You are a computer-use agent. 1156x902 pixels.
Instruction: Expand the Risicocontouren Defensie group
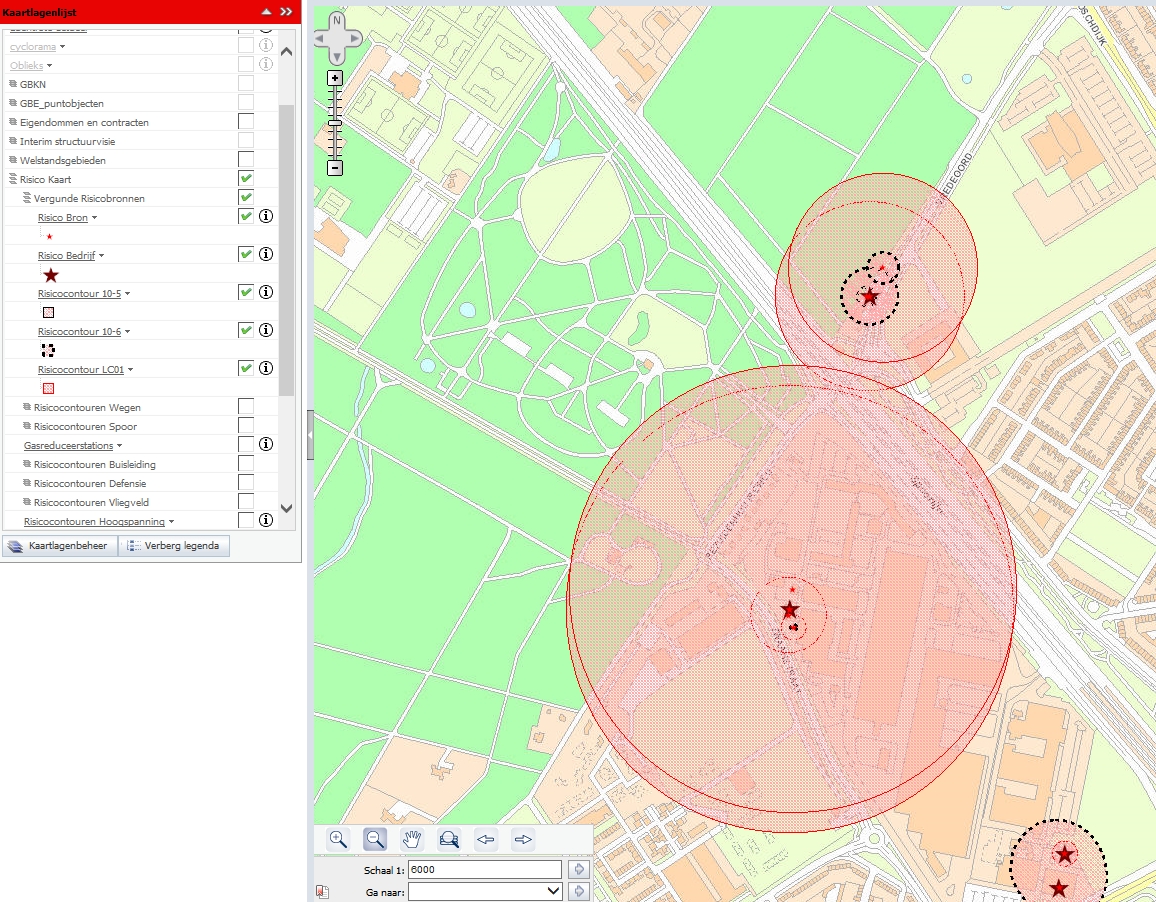point(27,483)
